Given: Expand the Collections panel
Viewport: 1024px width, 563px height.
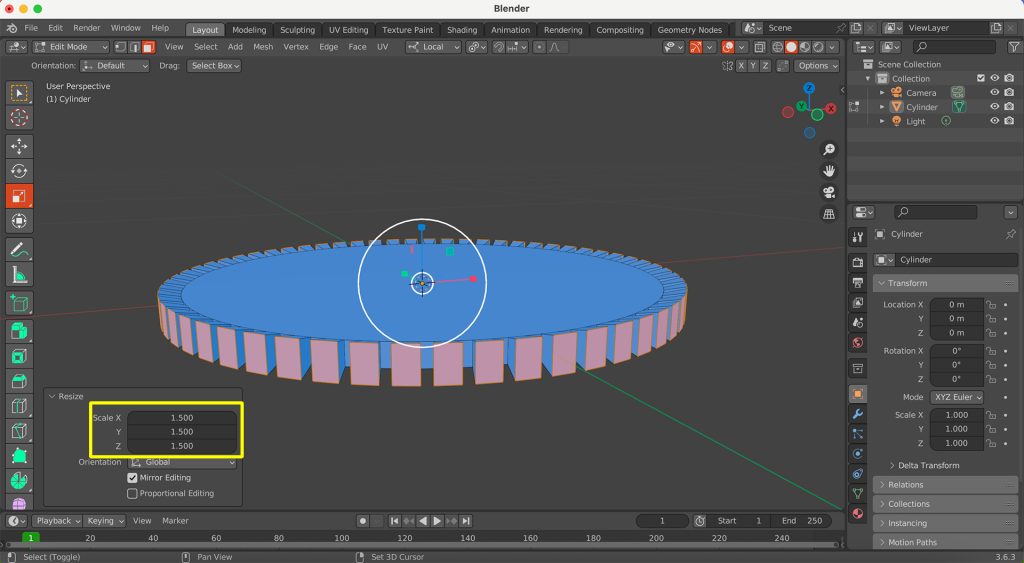Looking at the screenshot, I should (945, 504).
